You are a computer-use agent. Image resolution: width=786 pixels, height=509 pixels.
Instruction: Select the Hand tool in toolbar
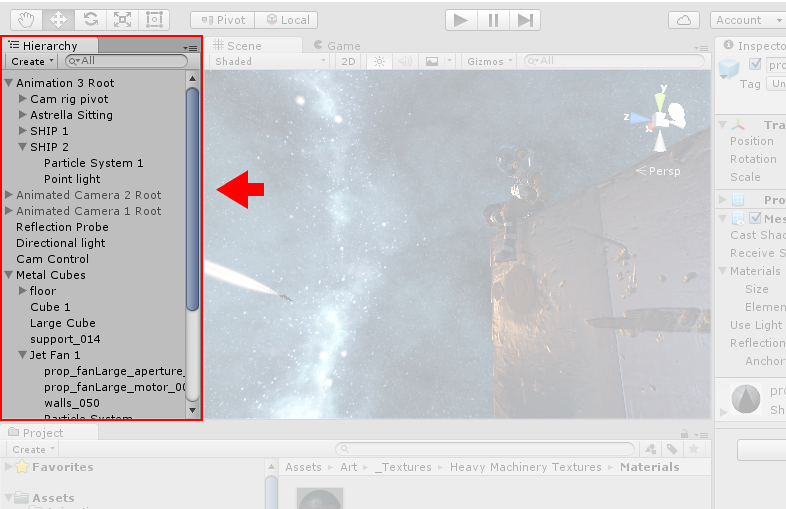(26, 20)
